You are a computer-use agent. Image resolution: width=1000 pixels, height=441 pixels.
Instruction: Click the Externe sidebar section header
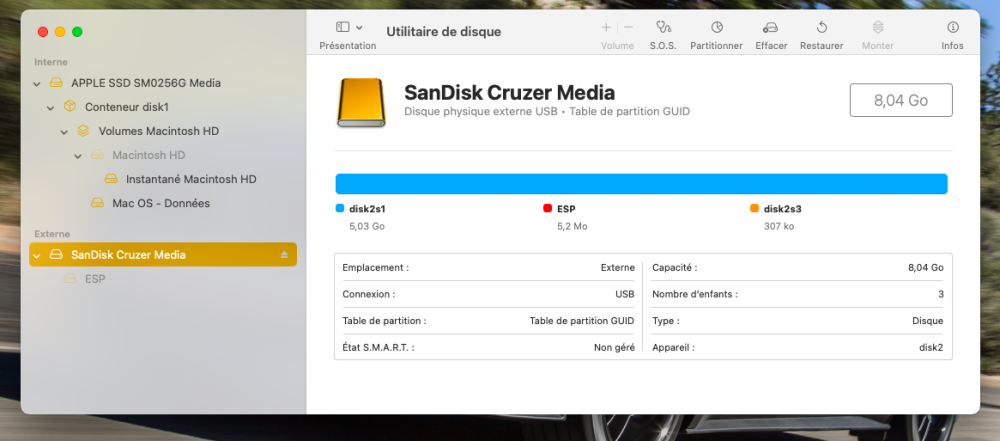(52, 234)
